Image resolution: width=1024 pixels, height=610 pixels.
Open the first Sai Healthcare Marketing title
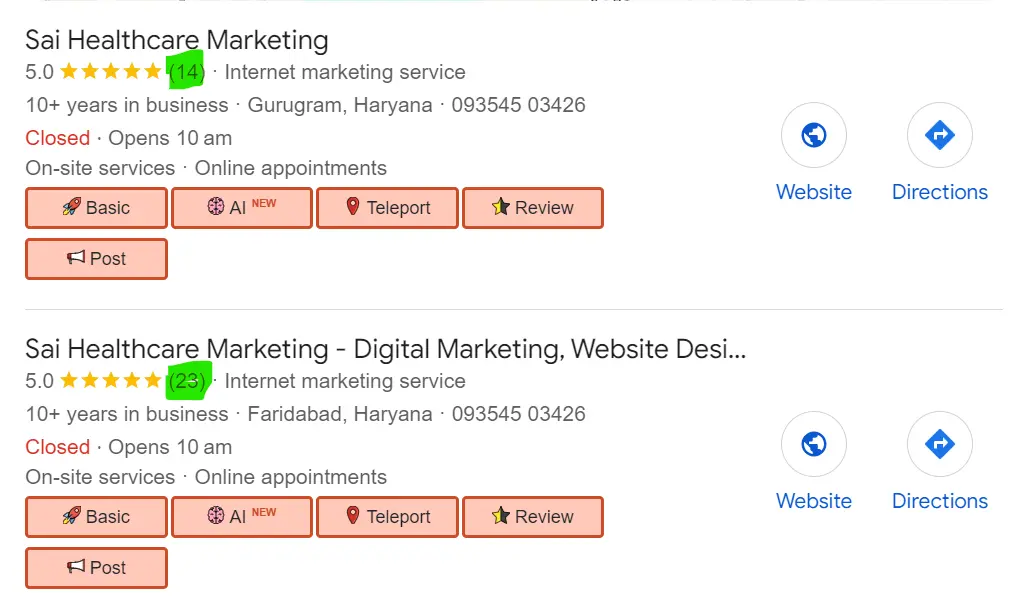pos(177,40)
